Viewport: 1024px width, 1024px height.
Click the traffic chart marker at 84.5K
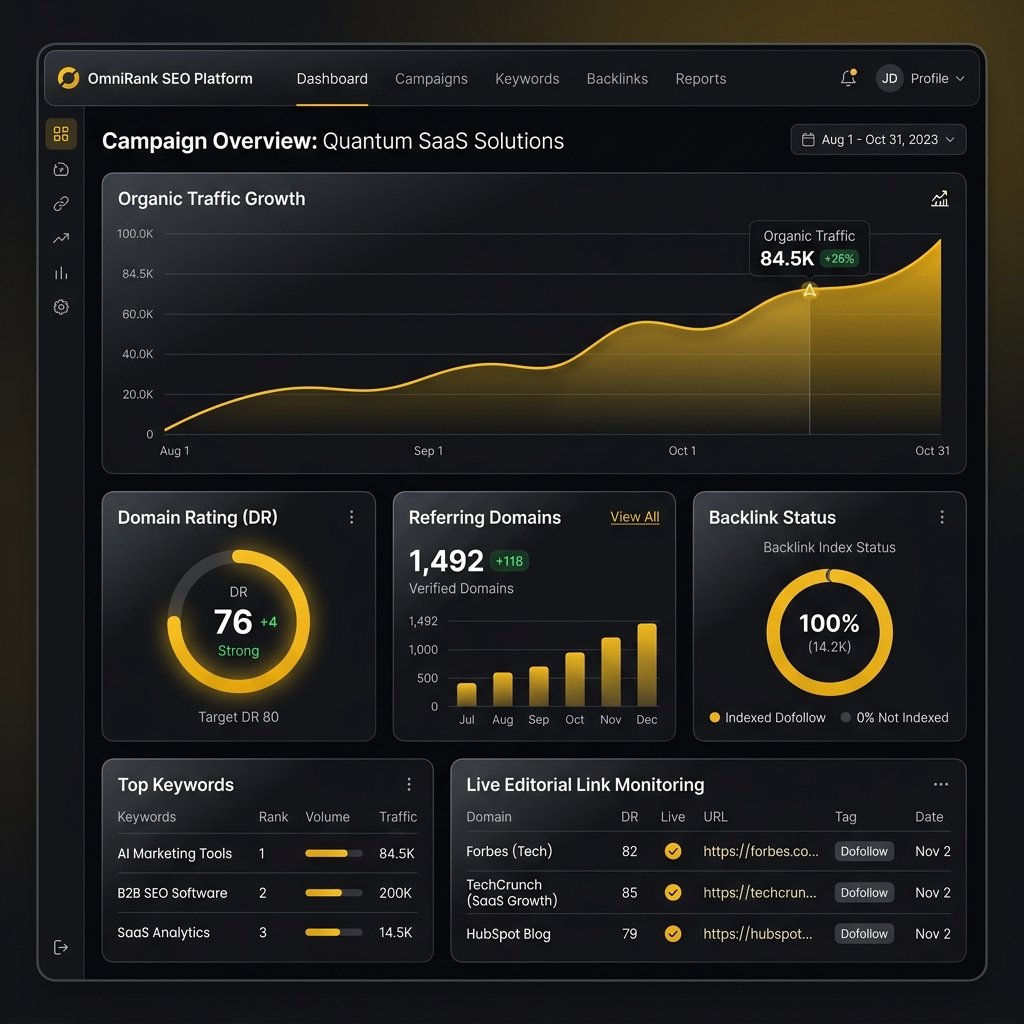pos(809,290)
